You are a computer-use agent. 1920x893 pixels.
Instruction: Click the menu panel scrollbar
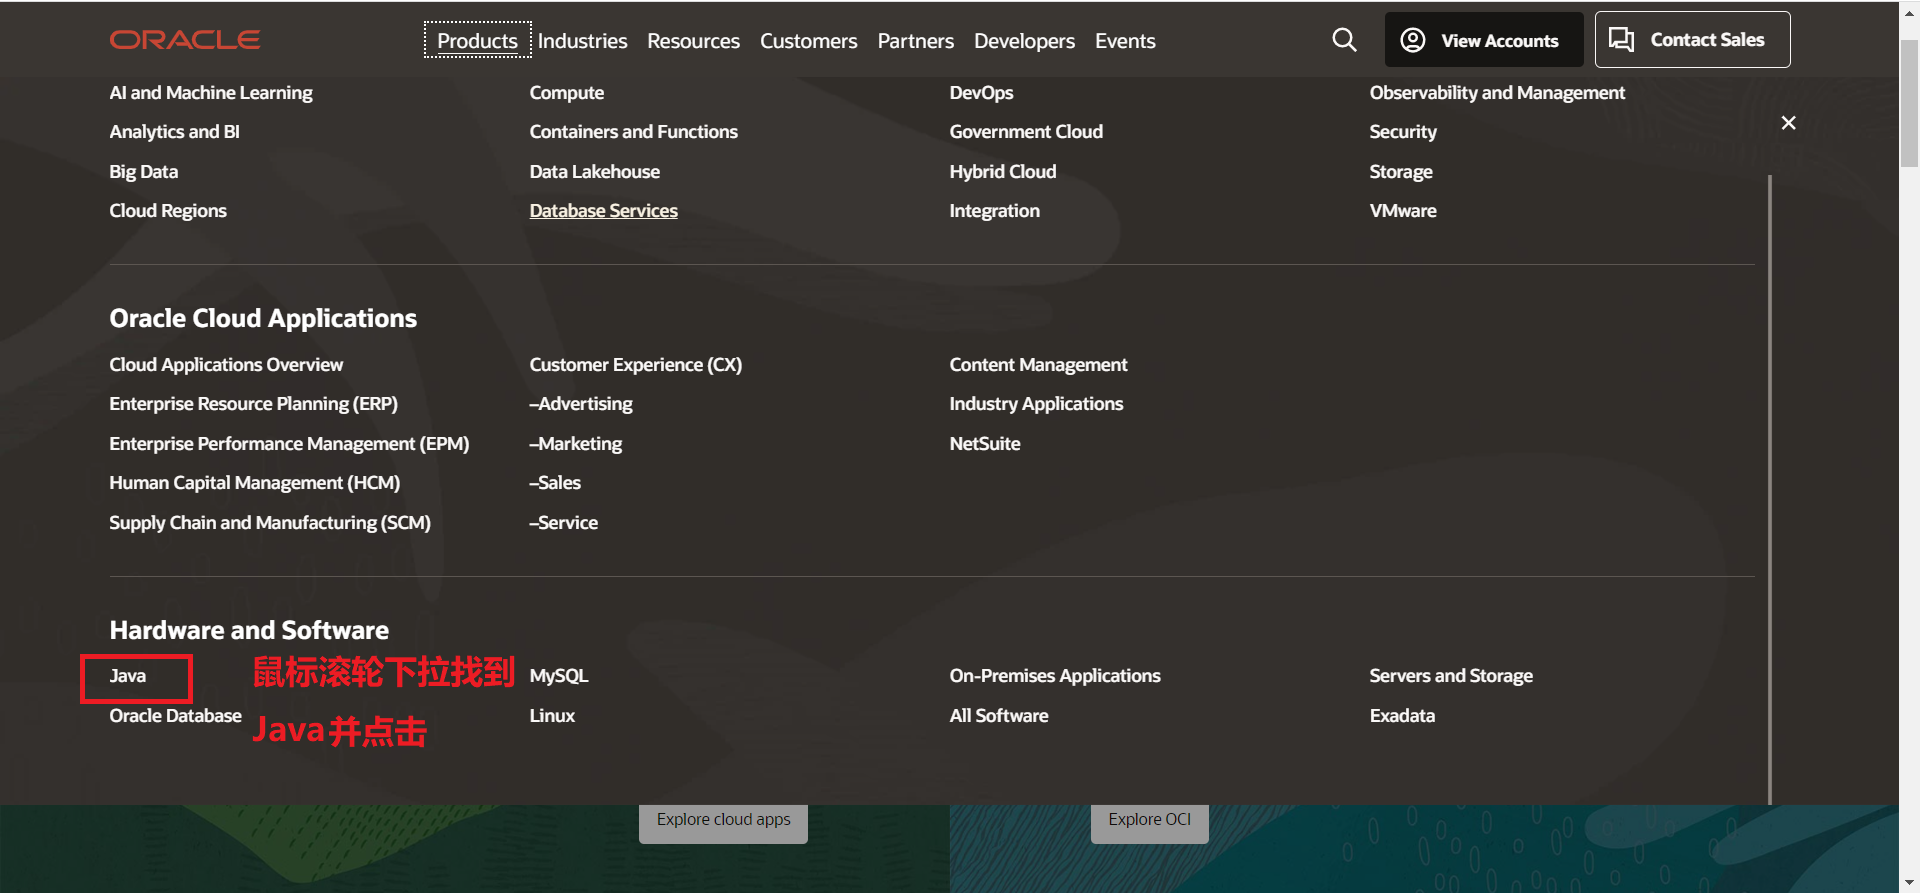(x=1769, y=490)
